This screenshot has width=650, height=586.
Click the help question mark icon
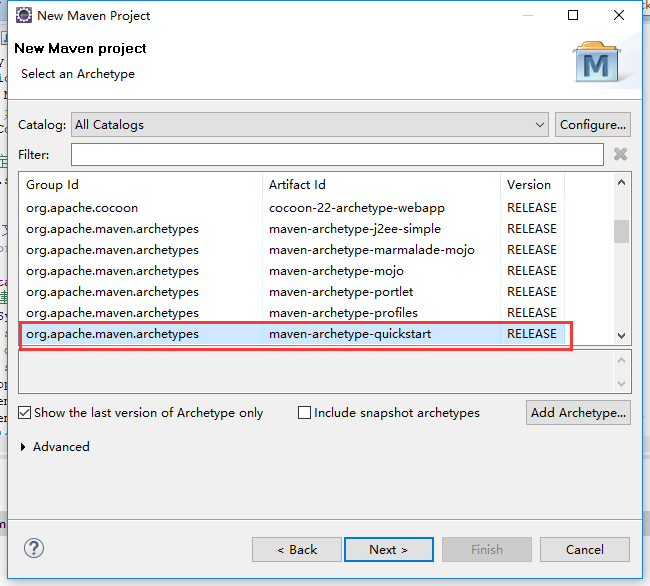(x=34, y=548)
